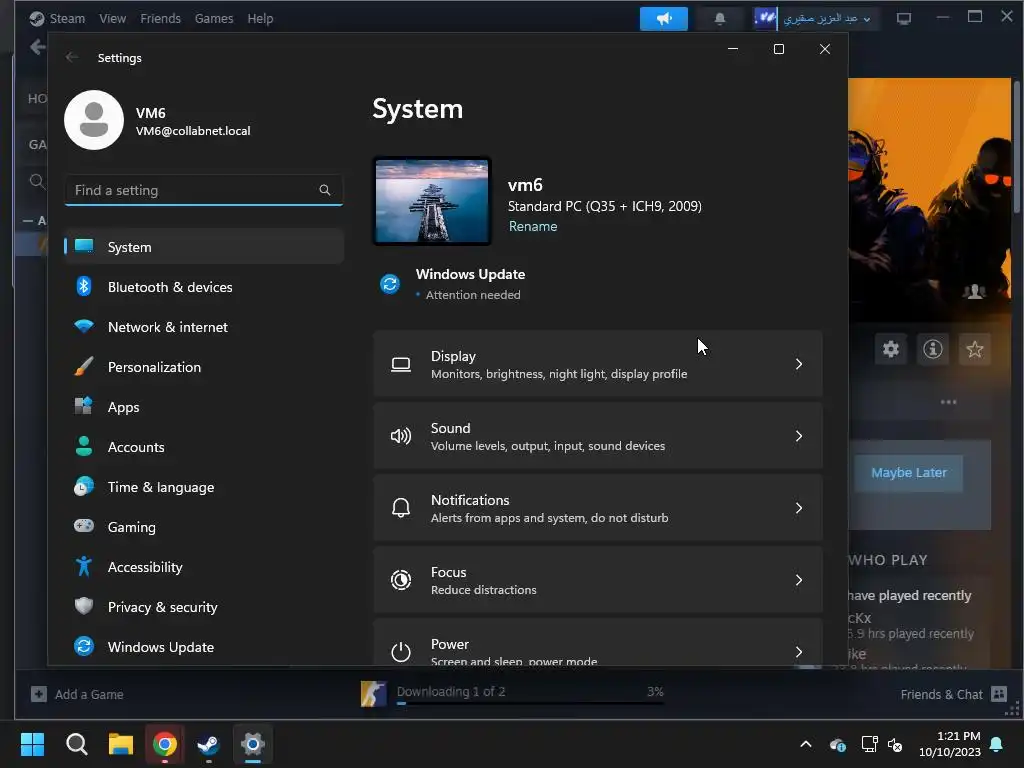This screenshot has height=768, width=1024.
Task: Click the Downloading 1 of 2 progress bar
Action: 530,703
